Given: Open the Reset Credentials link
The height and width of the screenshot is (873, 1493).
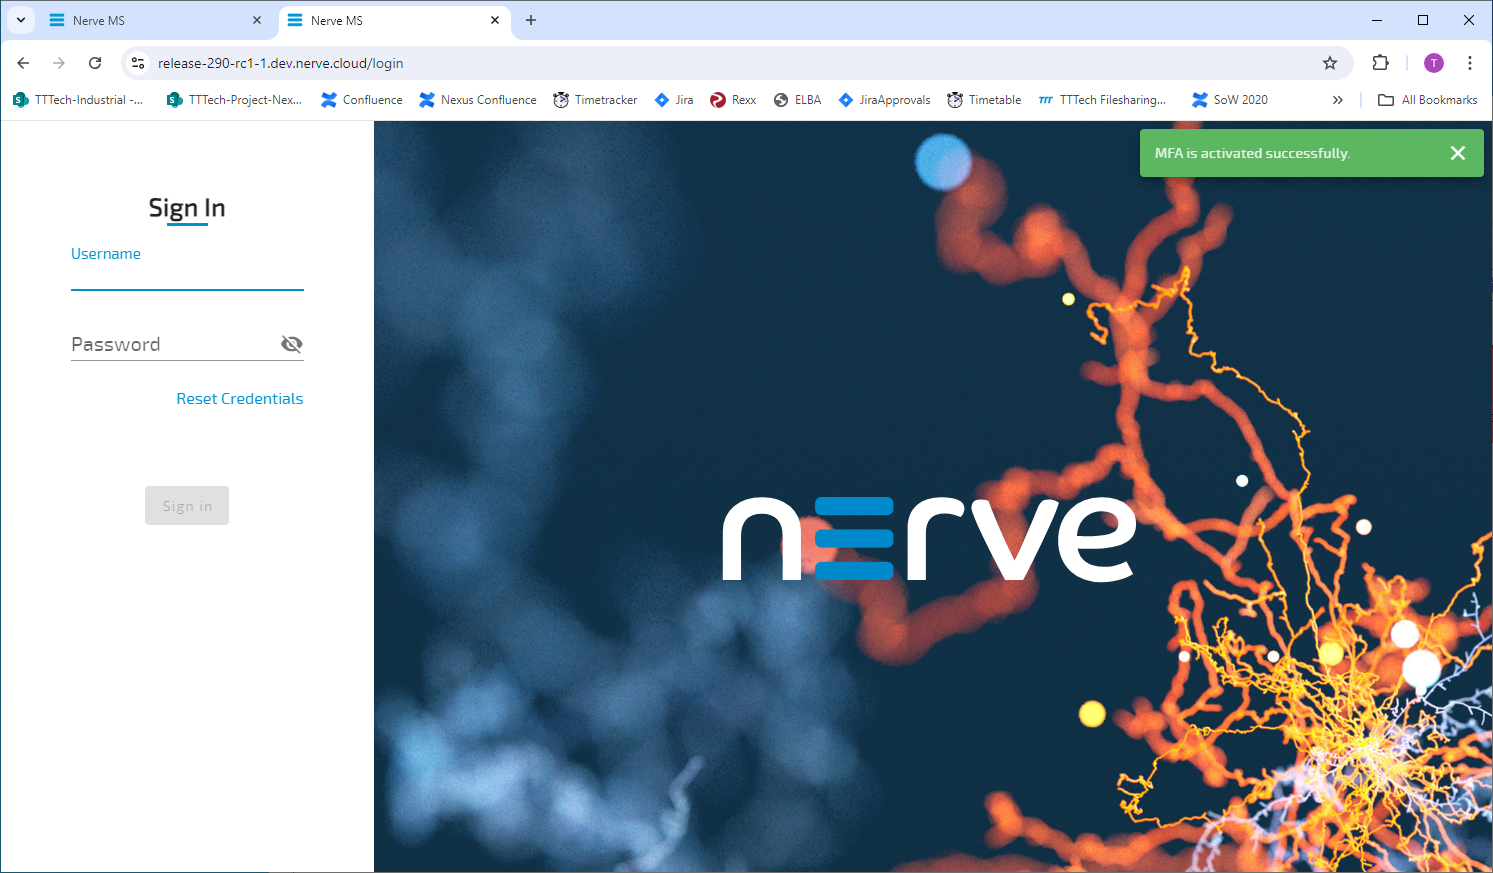Looking at the screenshot, I should pos(239,399).
